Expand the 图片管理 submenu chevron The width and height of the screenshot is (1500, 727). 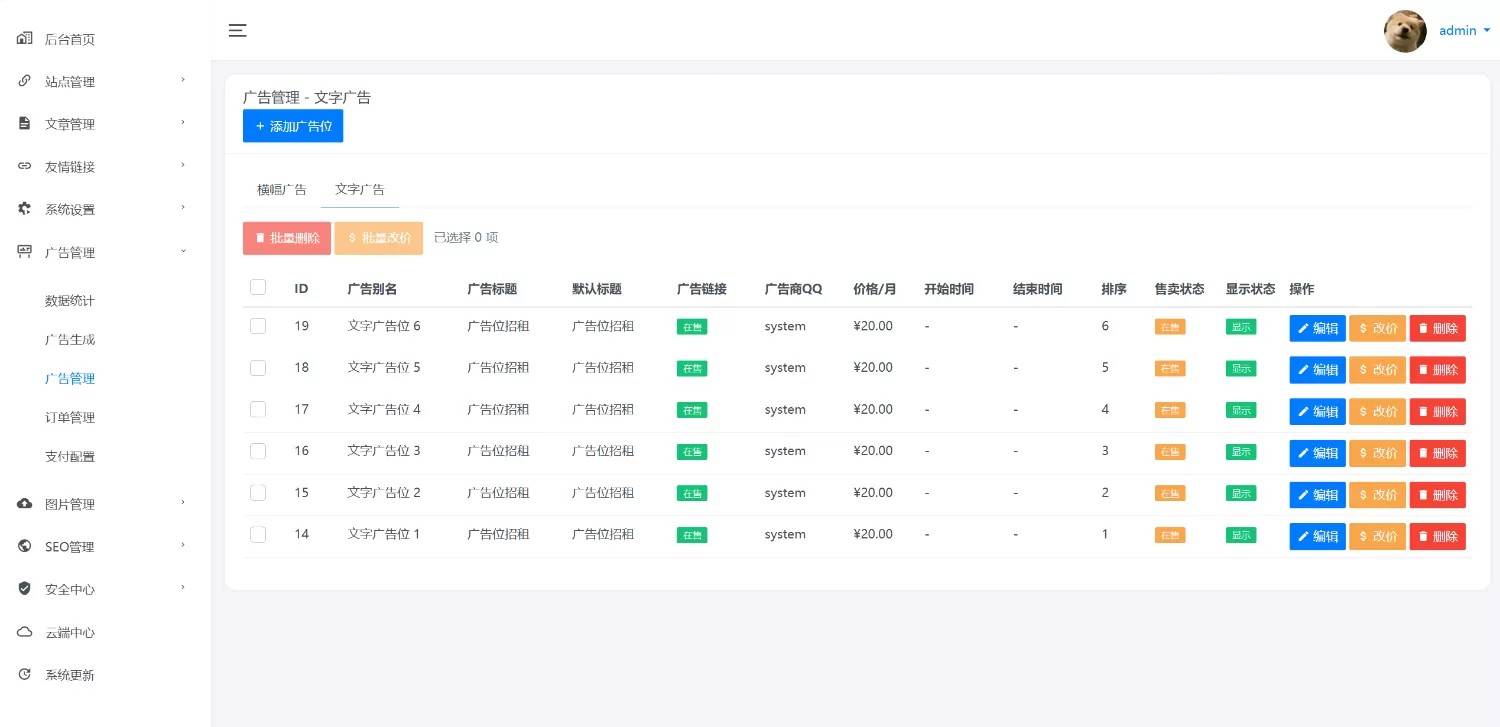pos(183,502)
